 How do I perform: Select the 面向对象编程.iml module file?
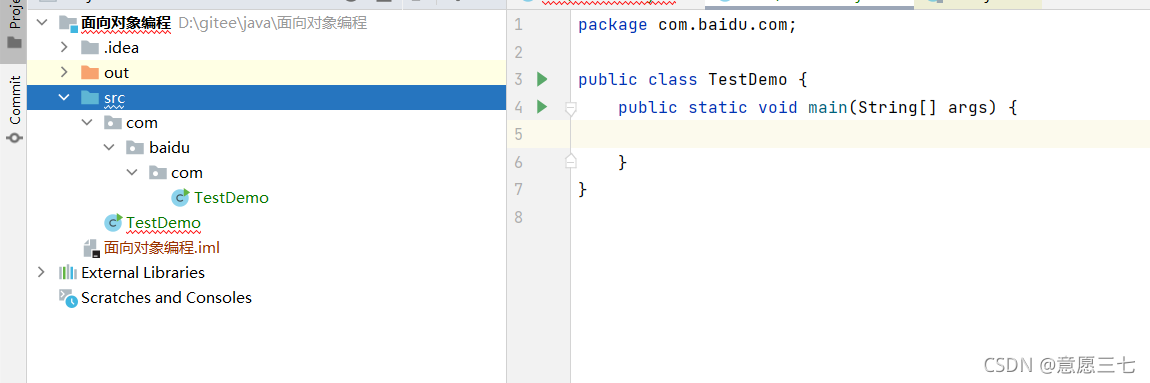tap(161, 248)
